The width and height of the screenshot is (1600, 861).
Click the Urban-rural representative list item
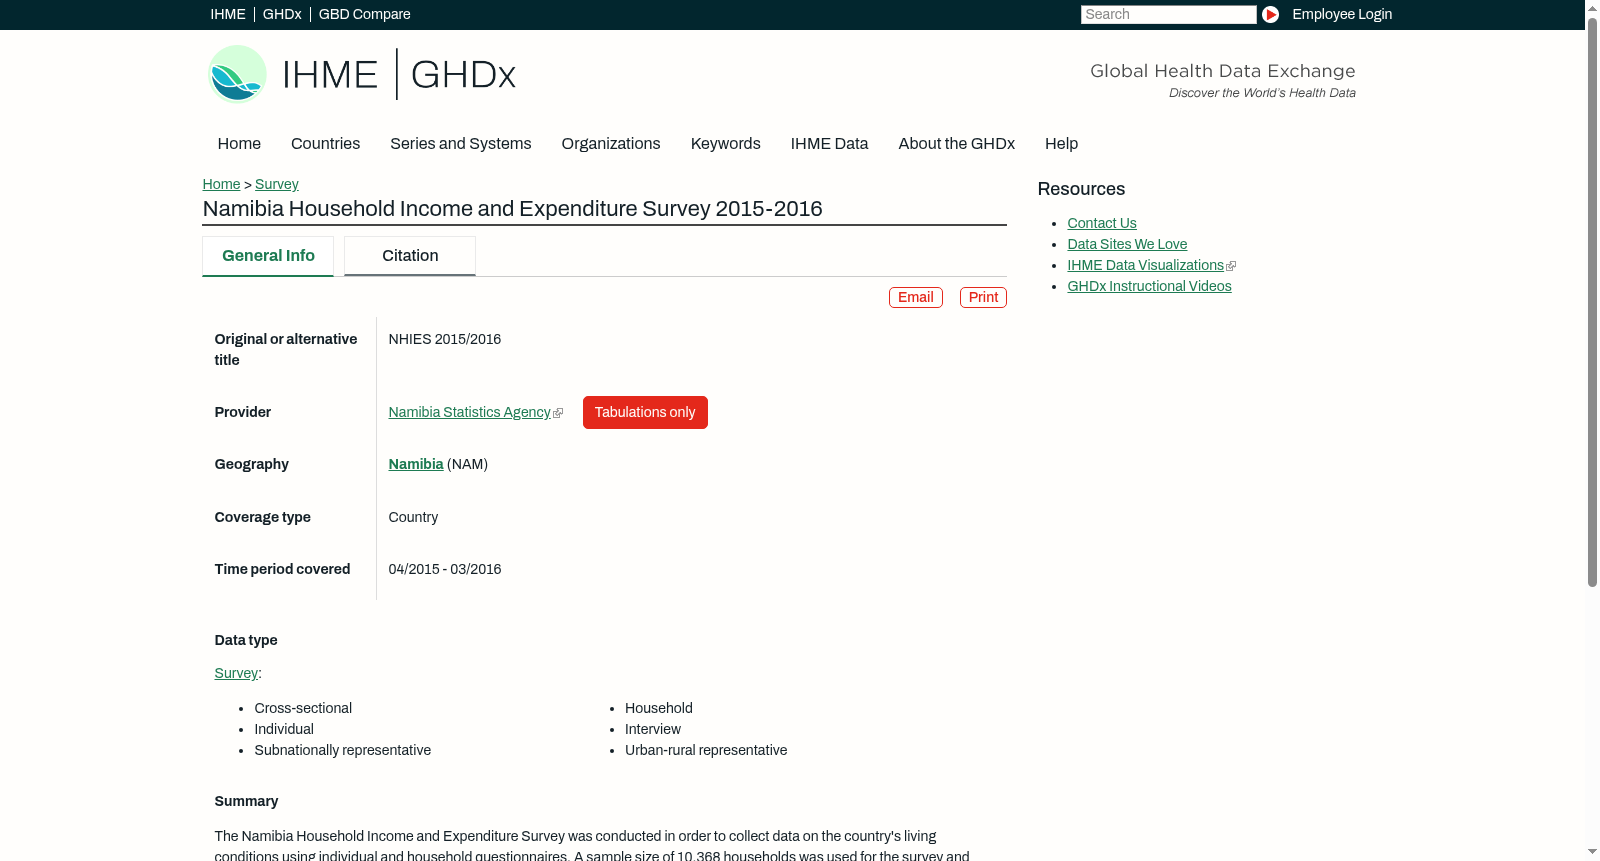[706, 750]
